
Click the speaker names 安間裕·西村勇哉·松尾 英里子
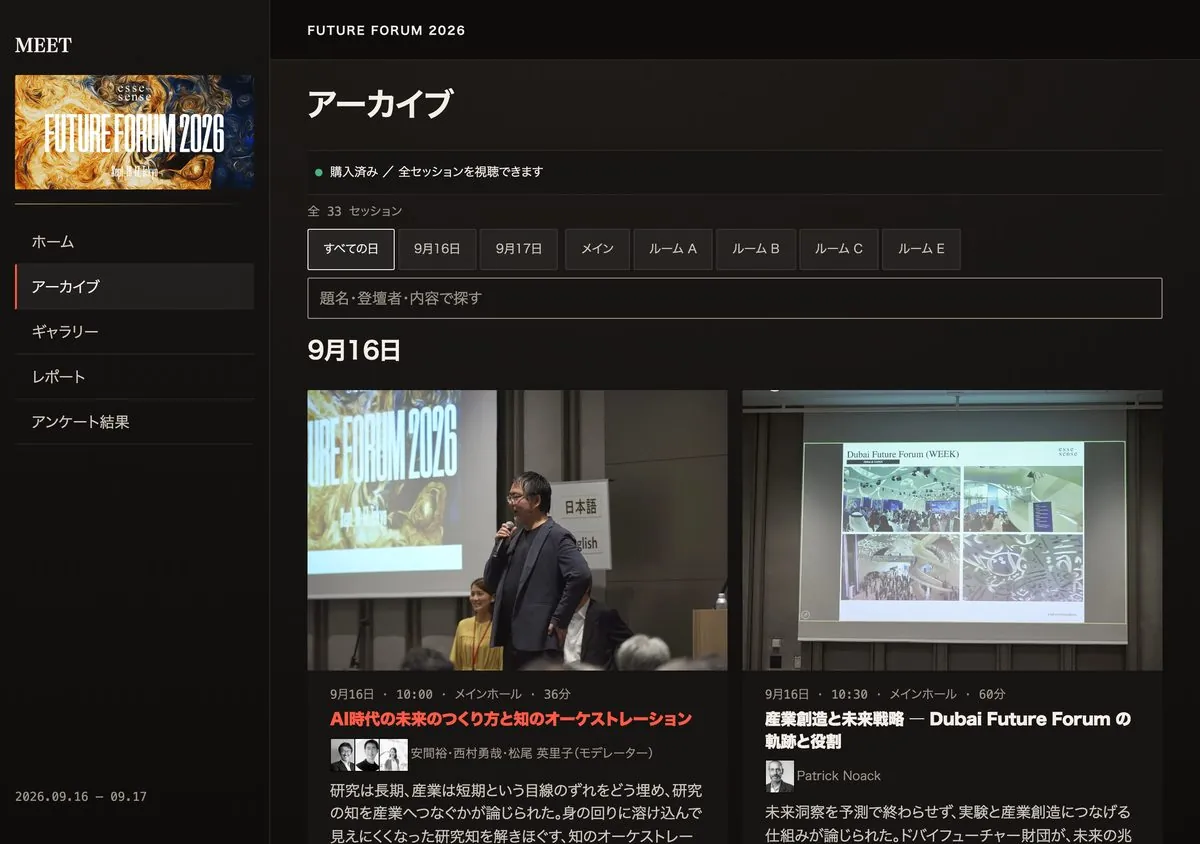[531, 753]
